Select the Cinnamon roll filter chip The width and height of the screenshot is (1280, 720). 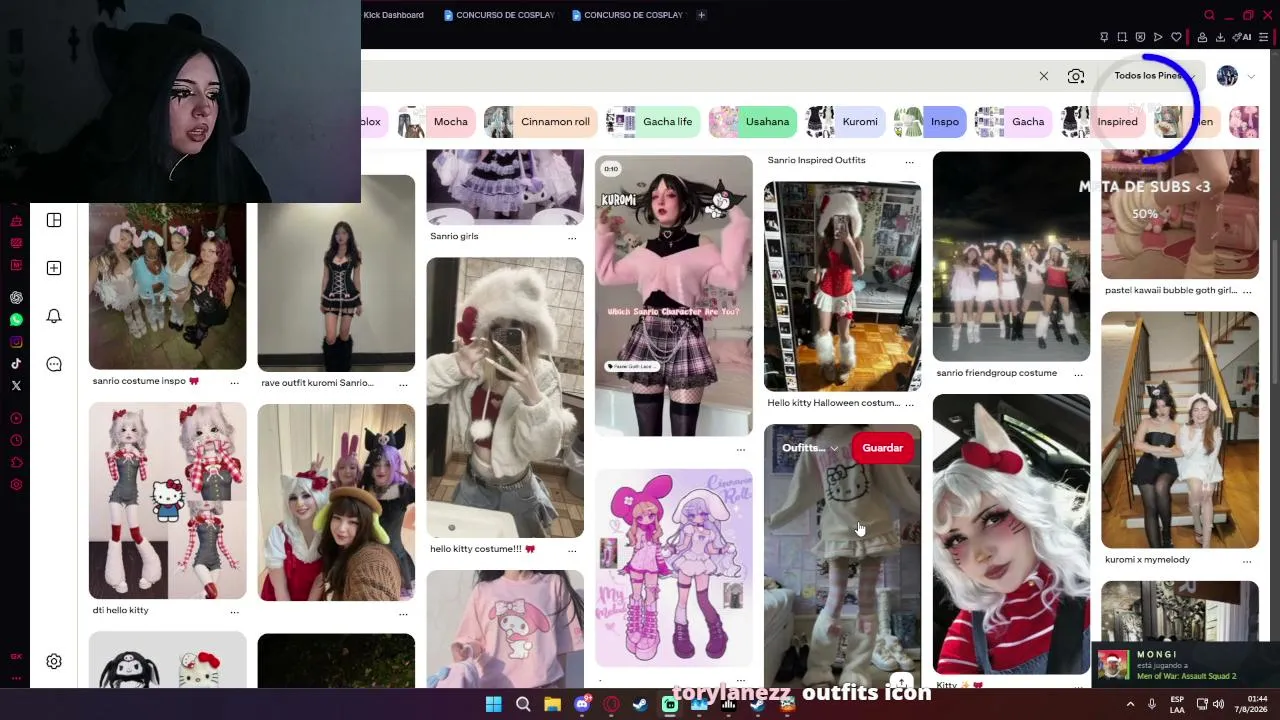[x=541, y=122]
